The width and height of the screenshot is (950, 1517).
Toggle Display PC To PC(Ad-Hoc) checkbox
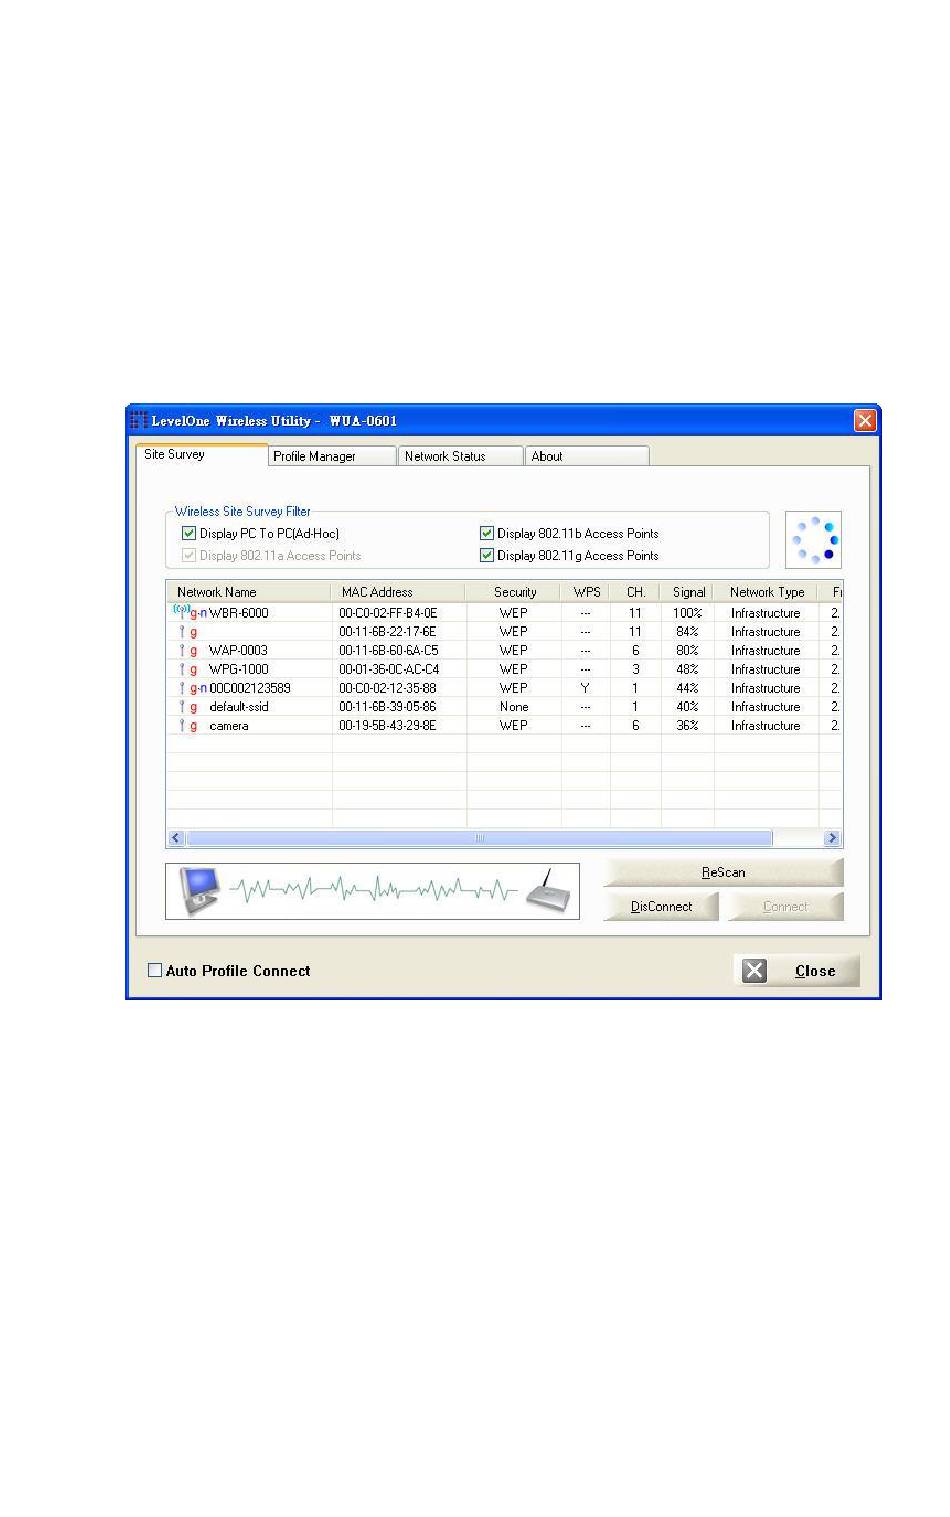(189, 534)
